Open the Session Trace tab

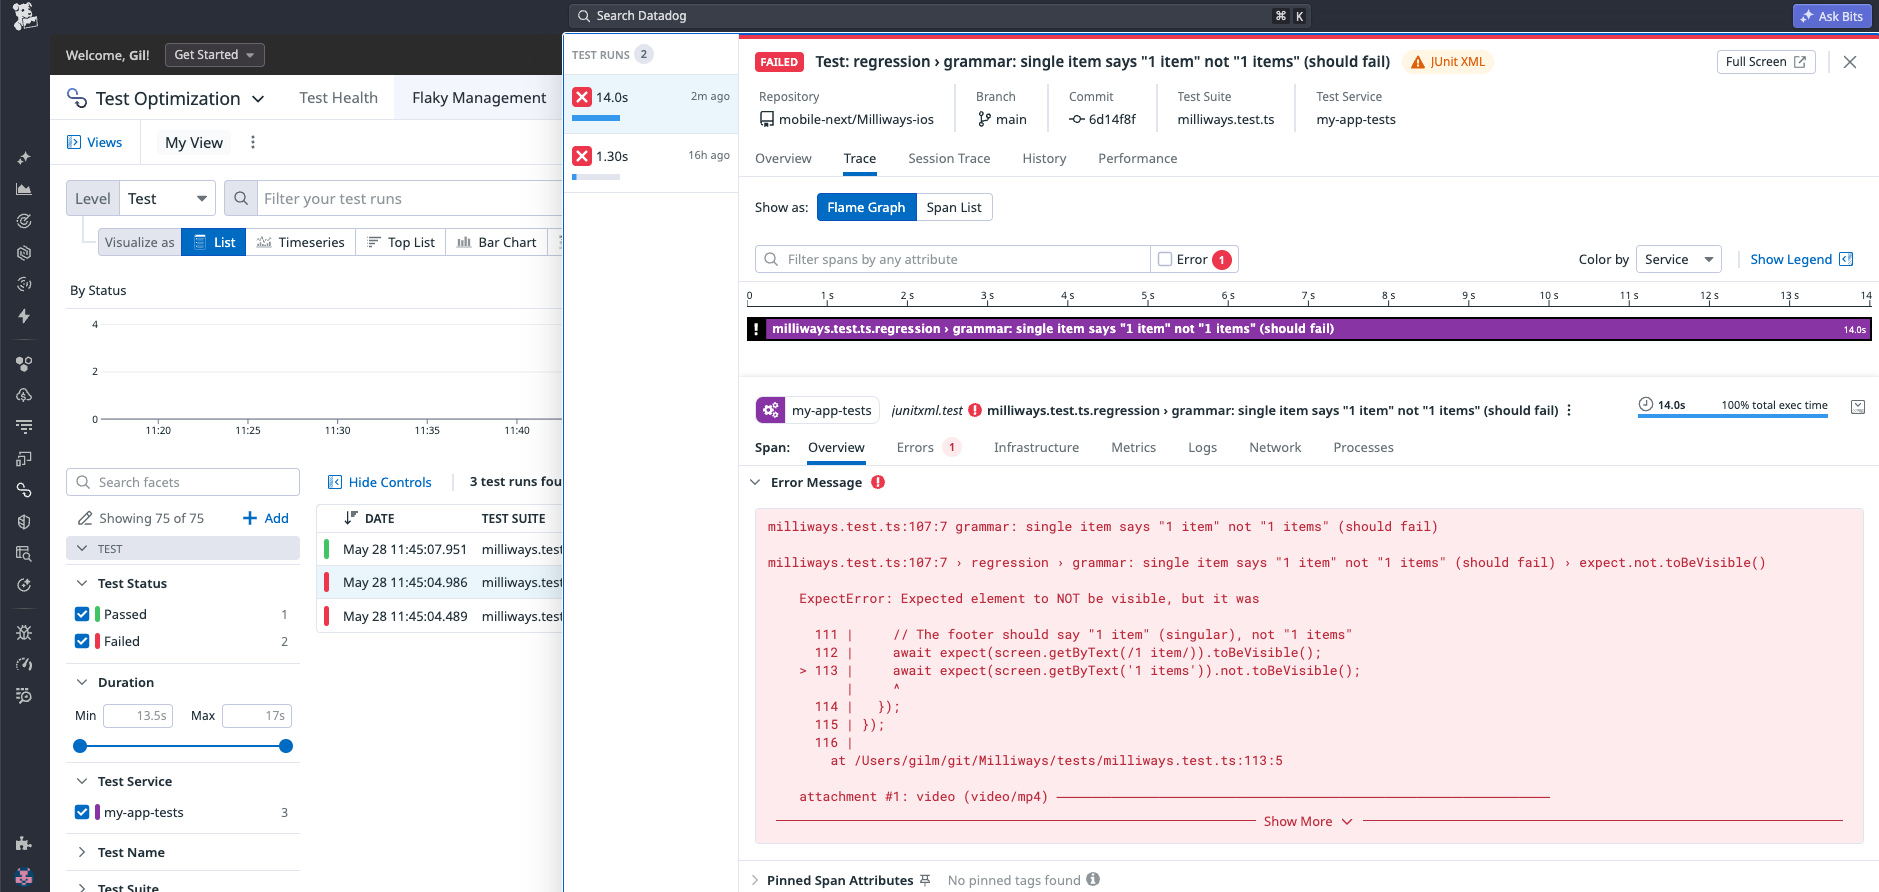949,158
